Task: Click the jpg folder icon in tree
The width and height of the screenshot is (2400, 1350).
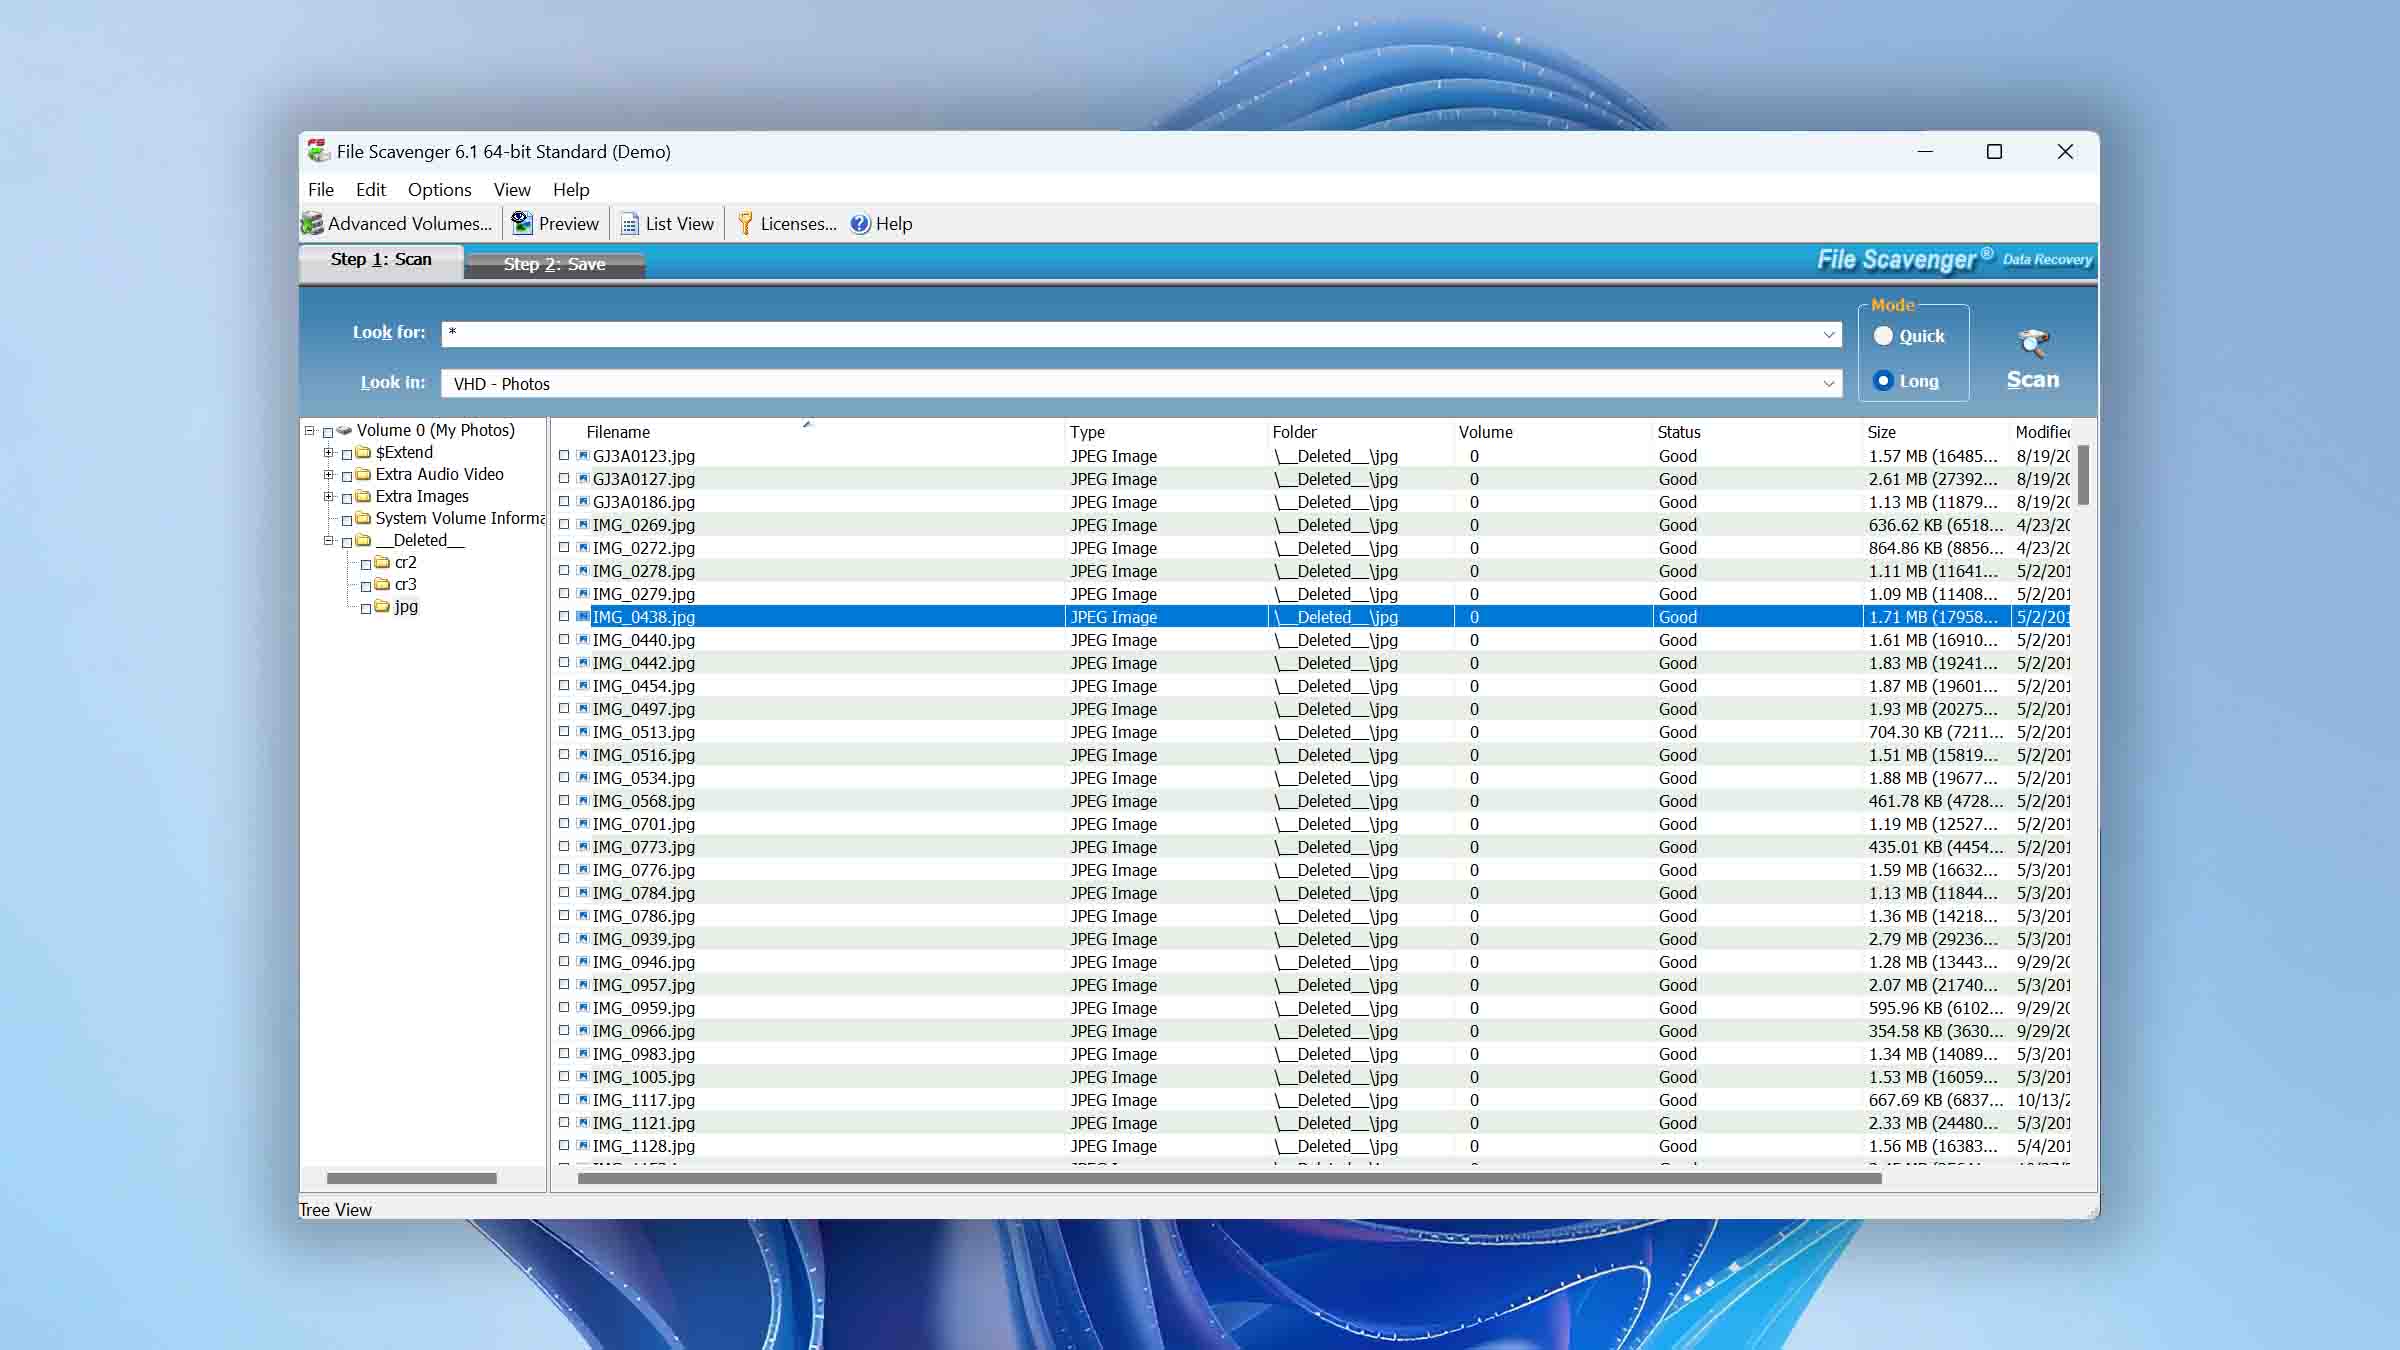Action: coord(382,607)
